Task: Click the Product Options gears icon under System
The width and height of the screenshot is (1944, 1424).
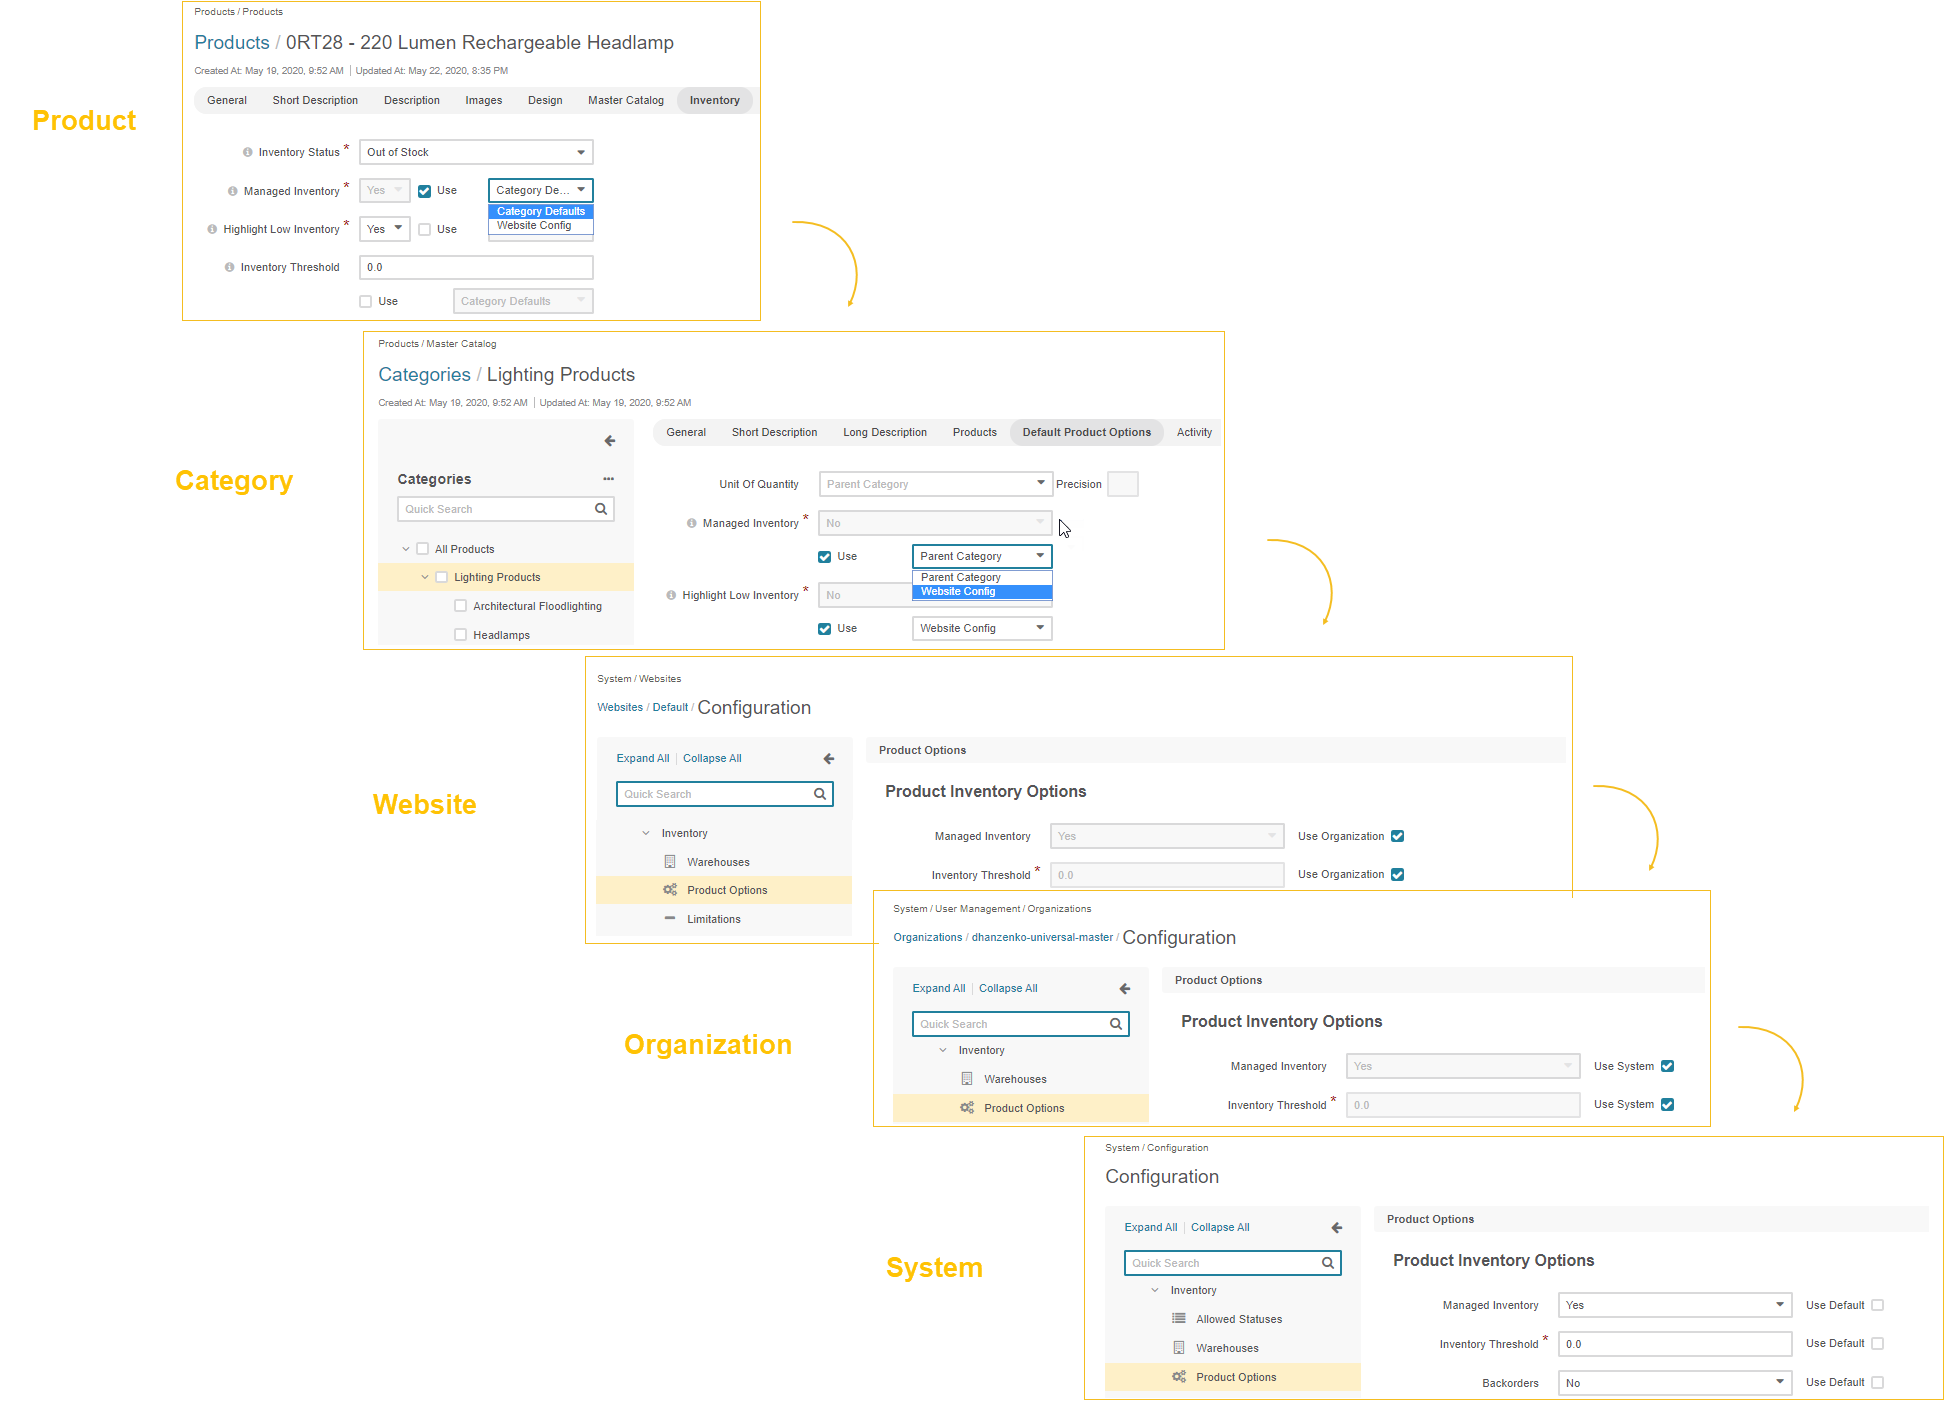Action: [1179, 1377]
